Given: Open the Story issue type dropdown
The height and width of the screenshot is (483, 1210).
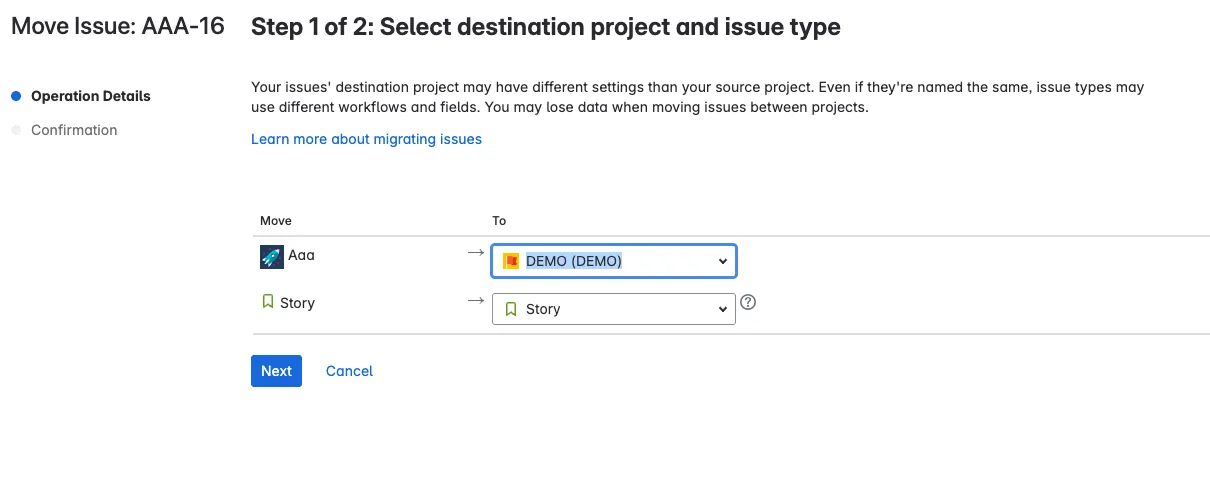Looking at the screenshot, I should pos(614,309).
